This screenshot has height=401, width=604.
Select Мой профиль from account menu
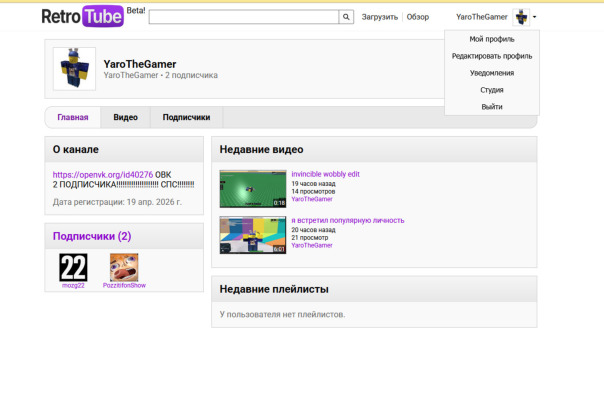click(492, 39)
